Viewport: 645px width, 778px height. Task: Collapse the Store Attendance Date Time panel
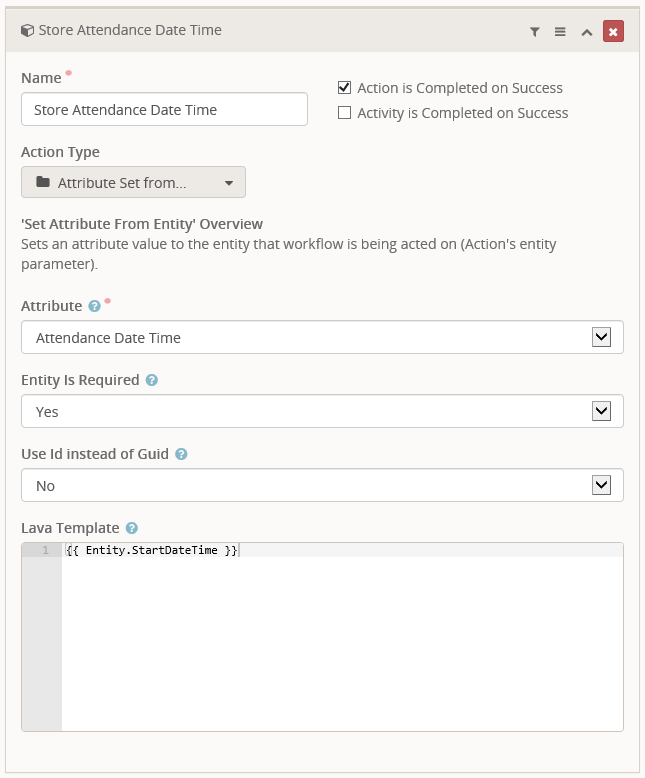click(587, 32)
